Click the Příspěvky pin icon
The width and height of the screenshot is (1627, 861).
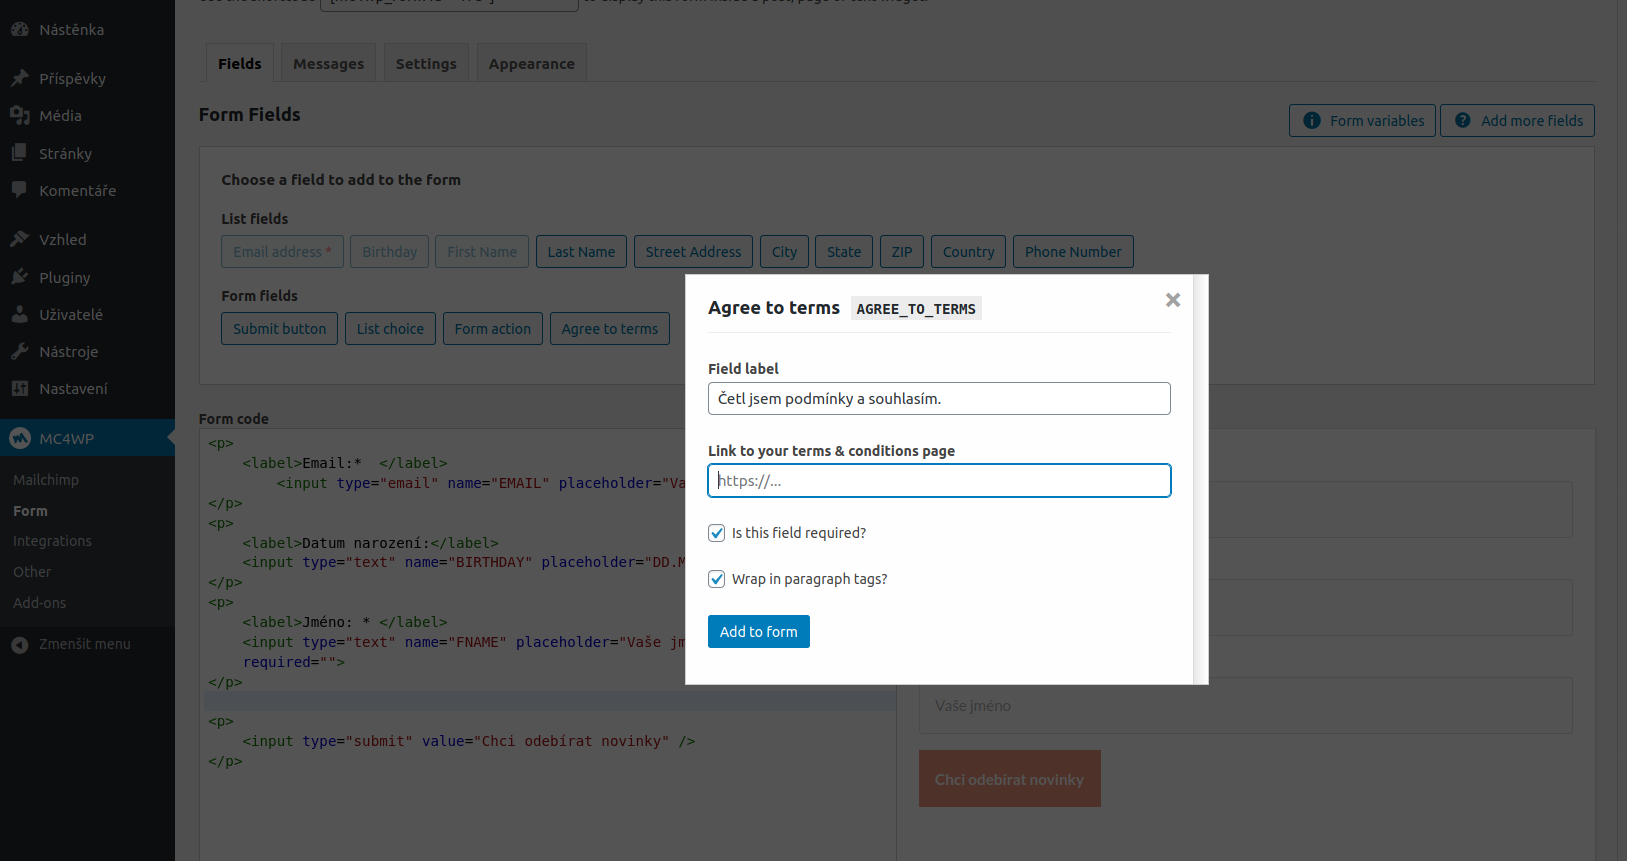[20, 78]
